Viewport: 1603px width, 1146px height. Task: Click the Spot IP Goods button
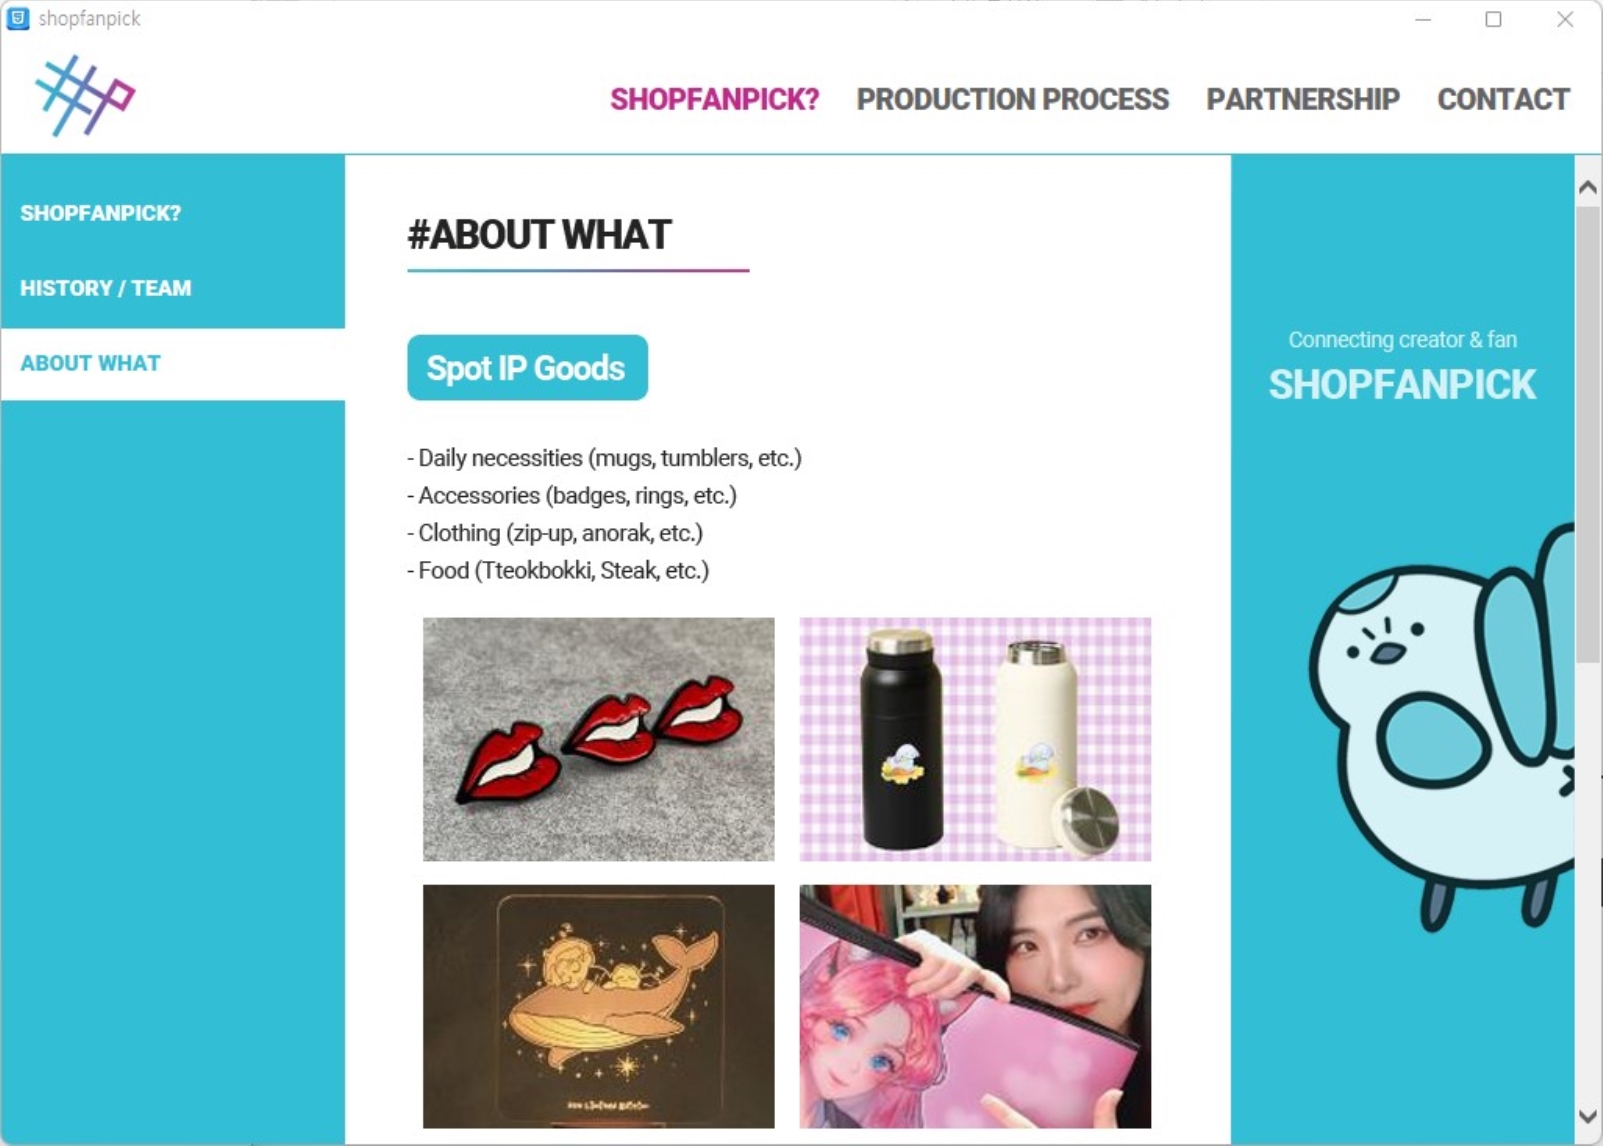[x=527, y=368]
